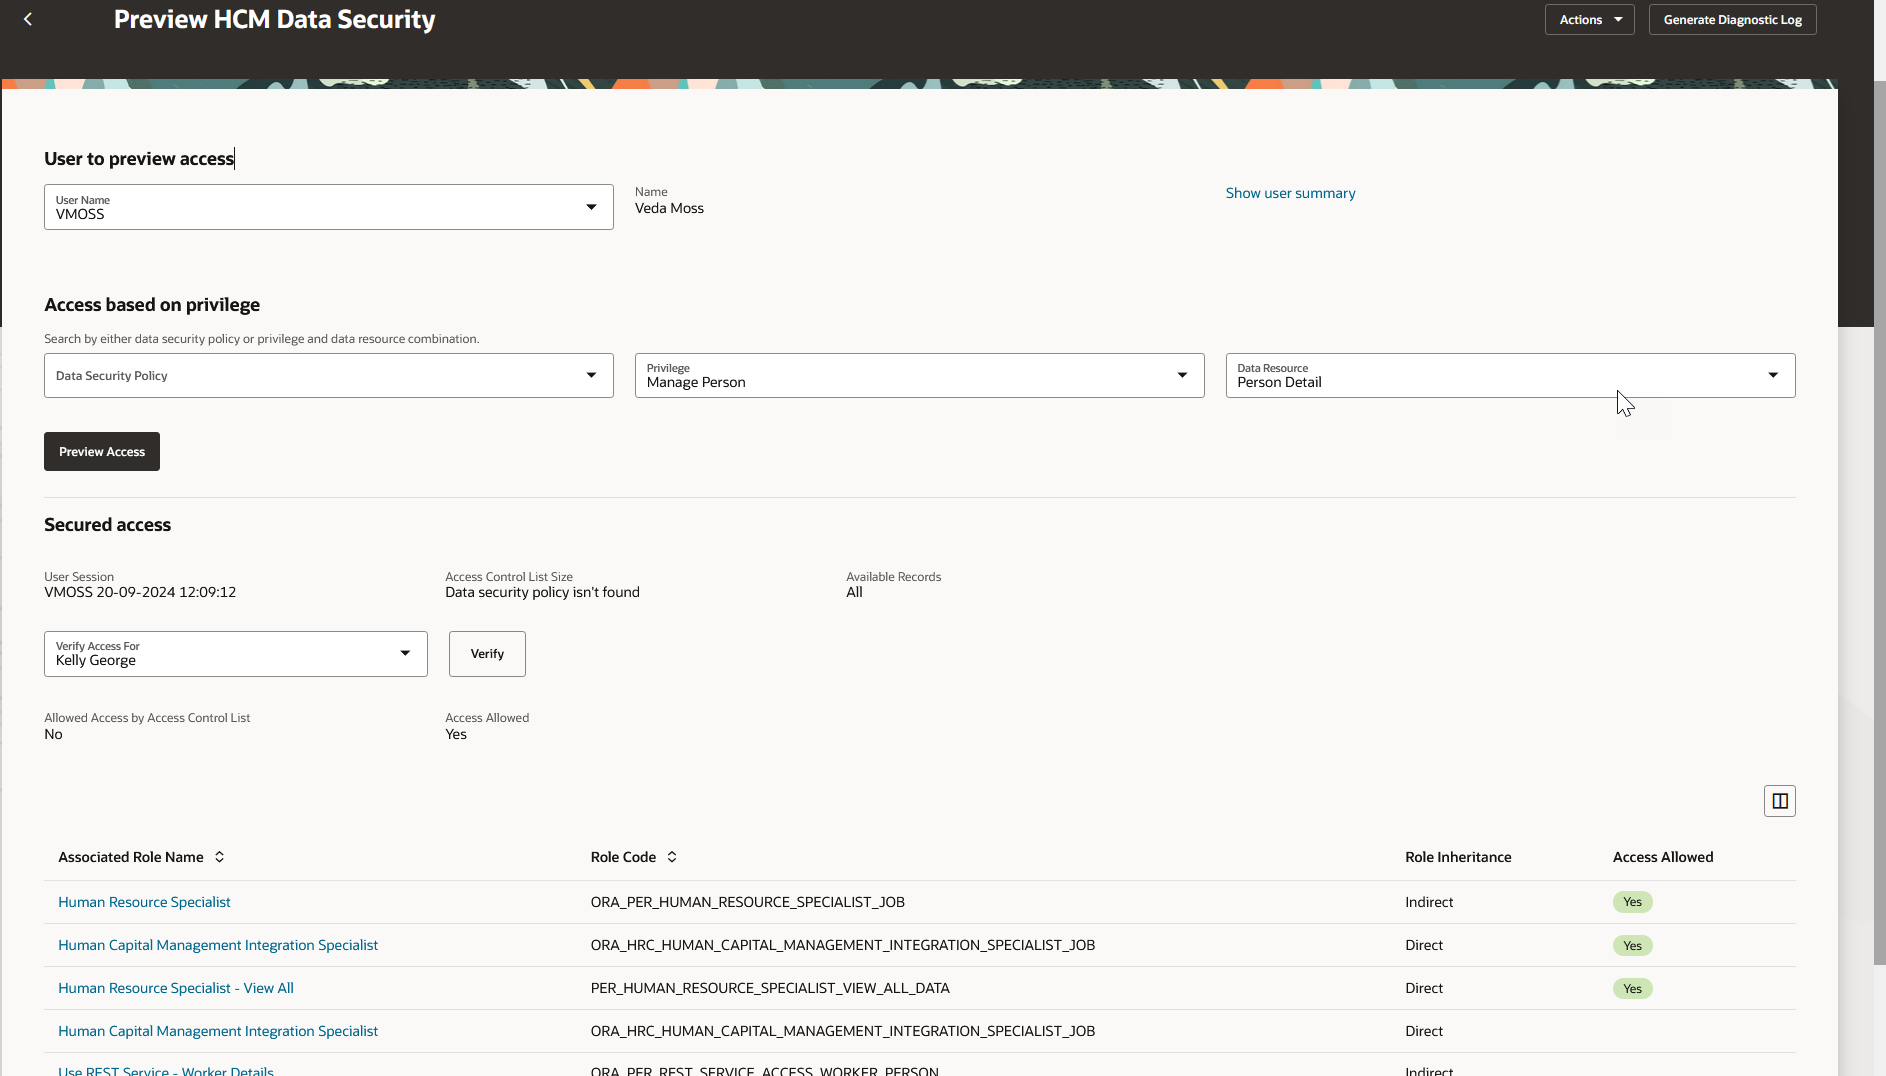Image resolution: width=1886 pixels, height=1076 pixels.
Task: Click the Preview Access button
Action: [102, 452]
